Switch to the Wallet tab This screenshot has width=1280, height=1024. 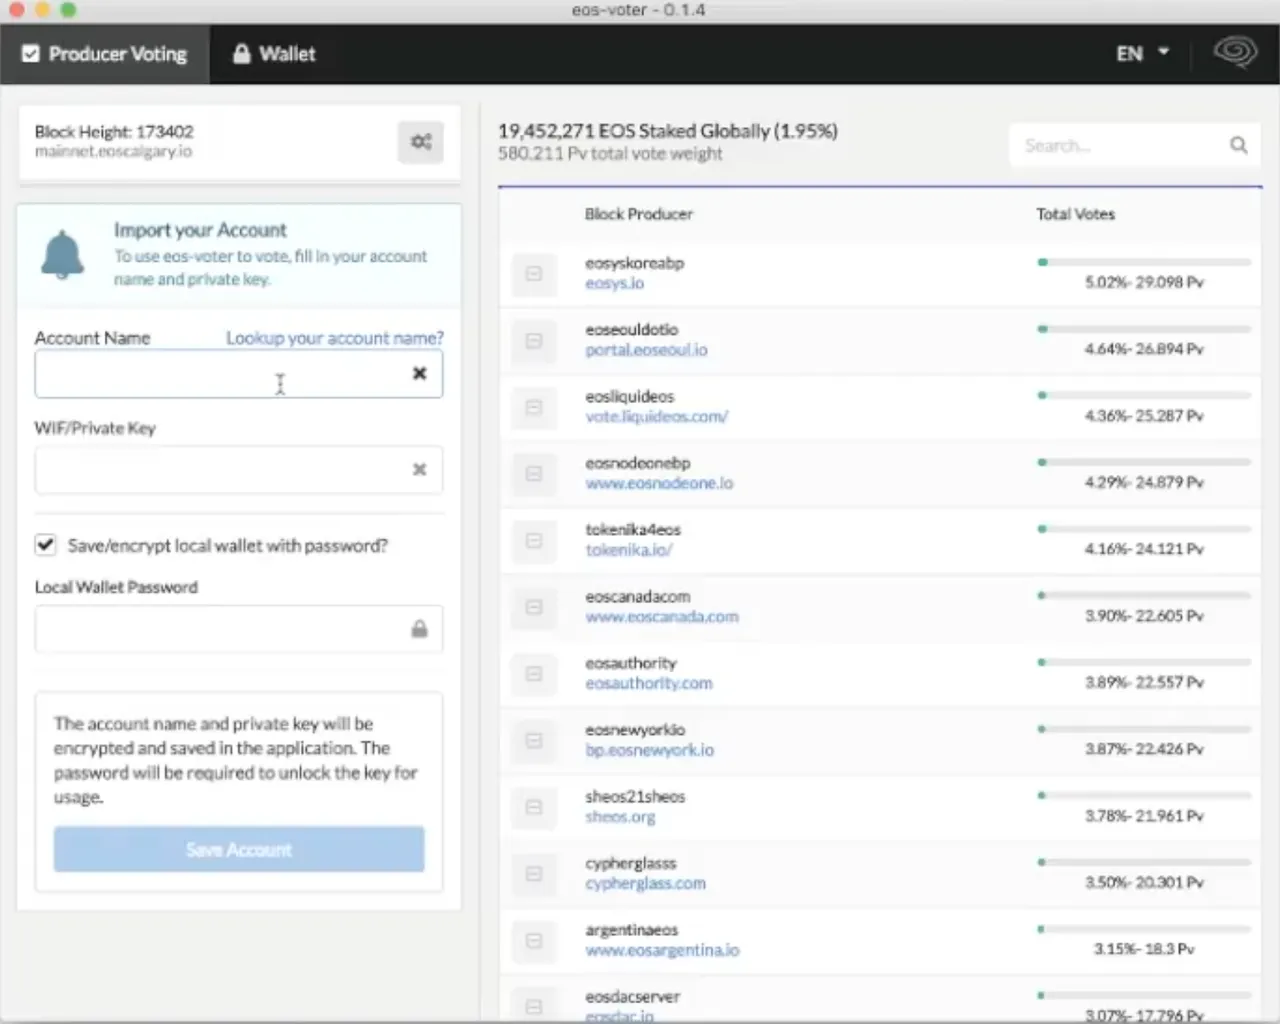[274, 54]
